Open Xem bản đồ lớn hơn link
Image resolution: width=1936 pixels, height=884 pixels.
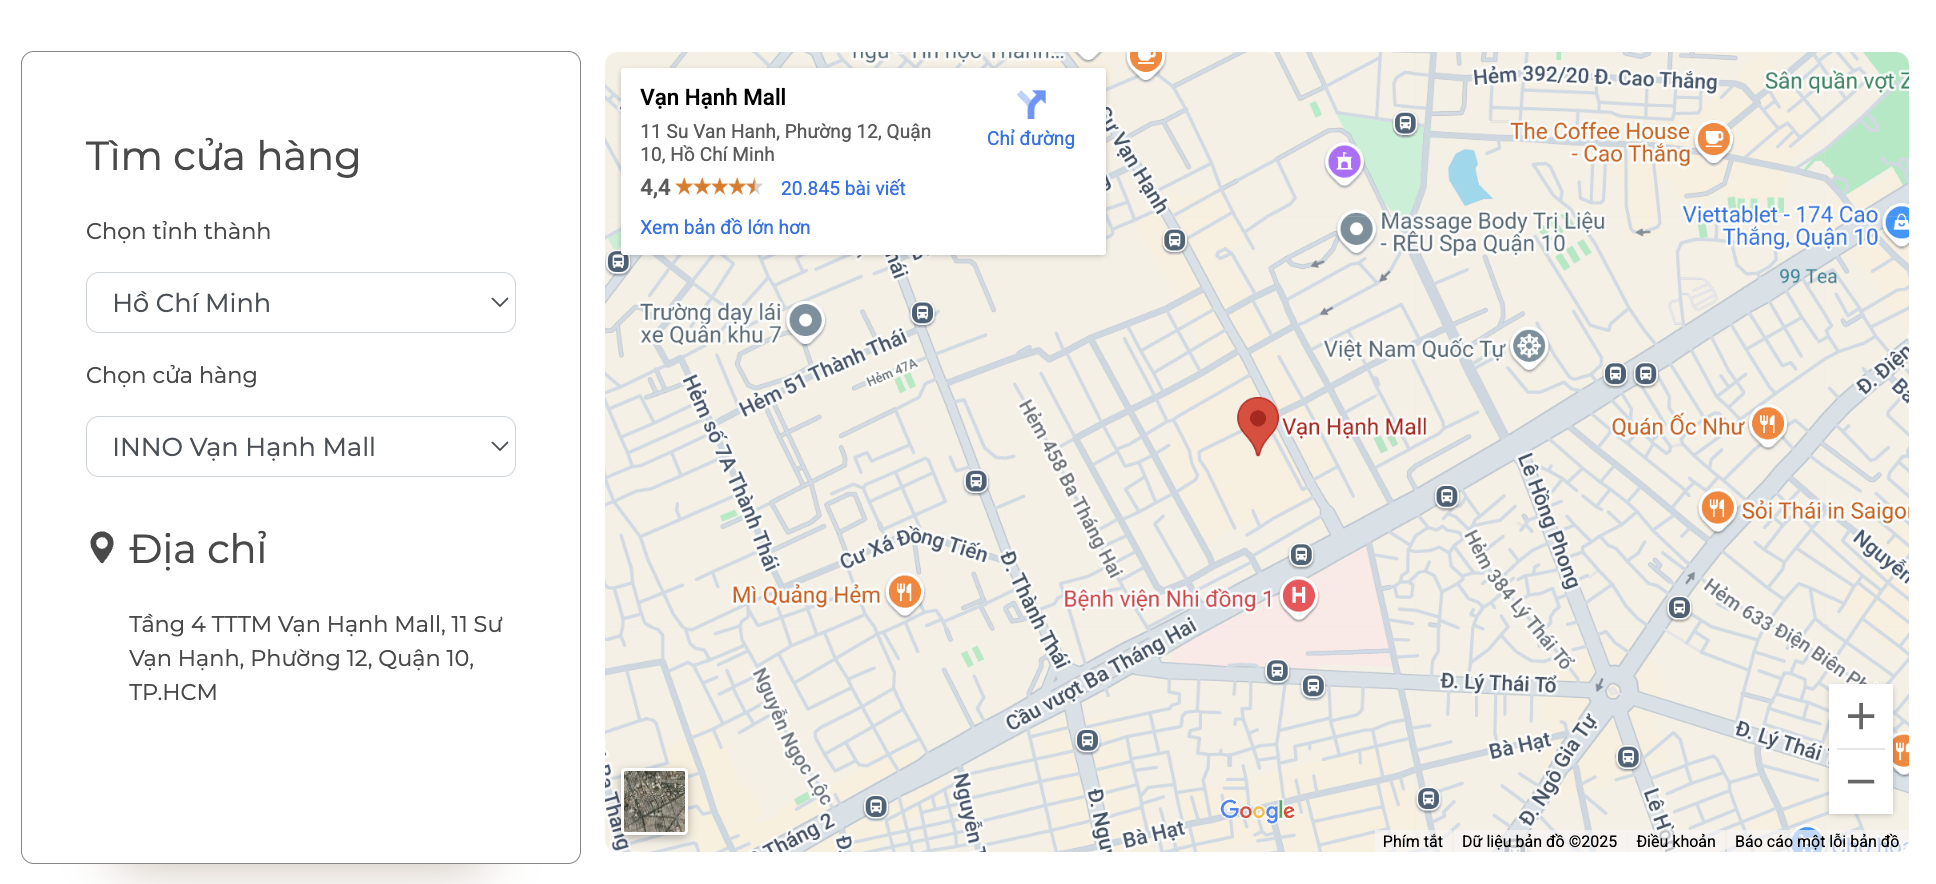725,227
